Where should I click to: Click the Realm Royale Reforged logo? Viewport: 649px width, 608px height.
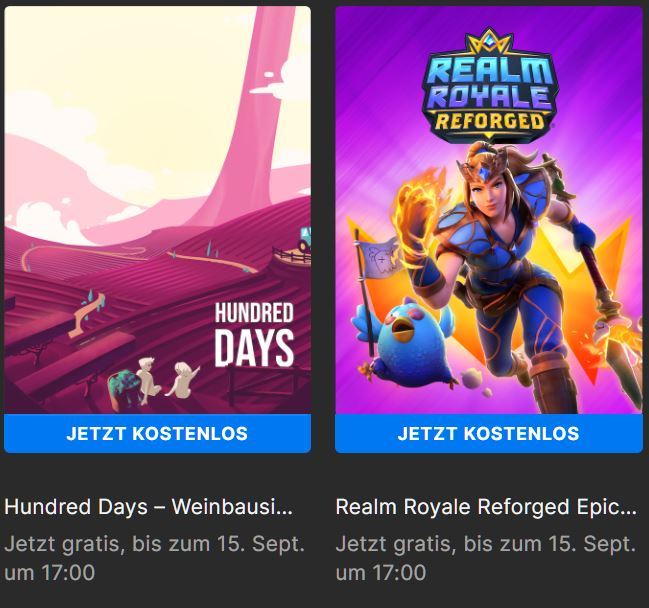(x=490, y=85)
